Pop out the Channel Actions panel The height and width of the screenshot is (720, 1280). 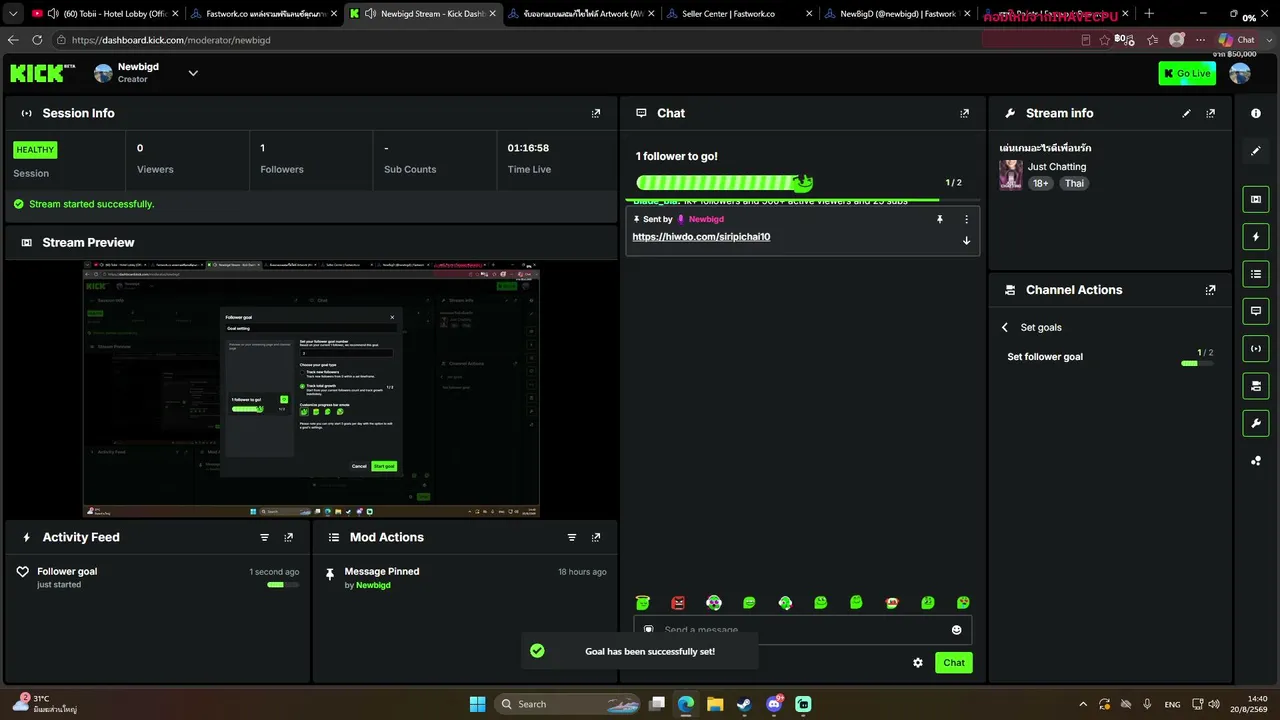click(1210, 290)
